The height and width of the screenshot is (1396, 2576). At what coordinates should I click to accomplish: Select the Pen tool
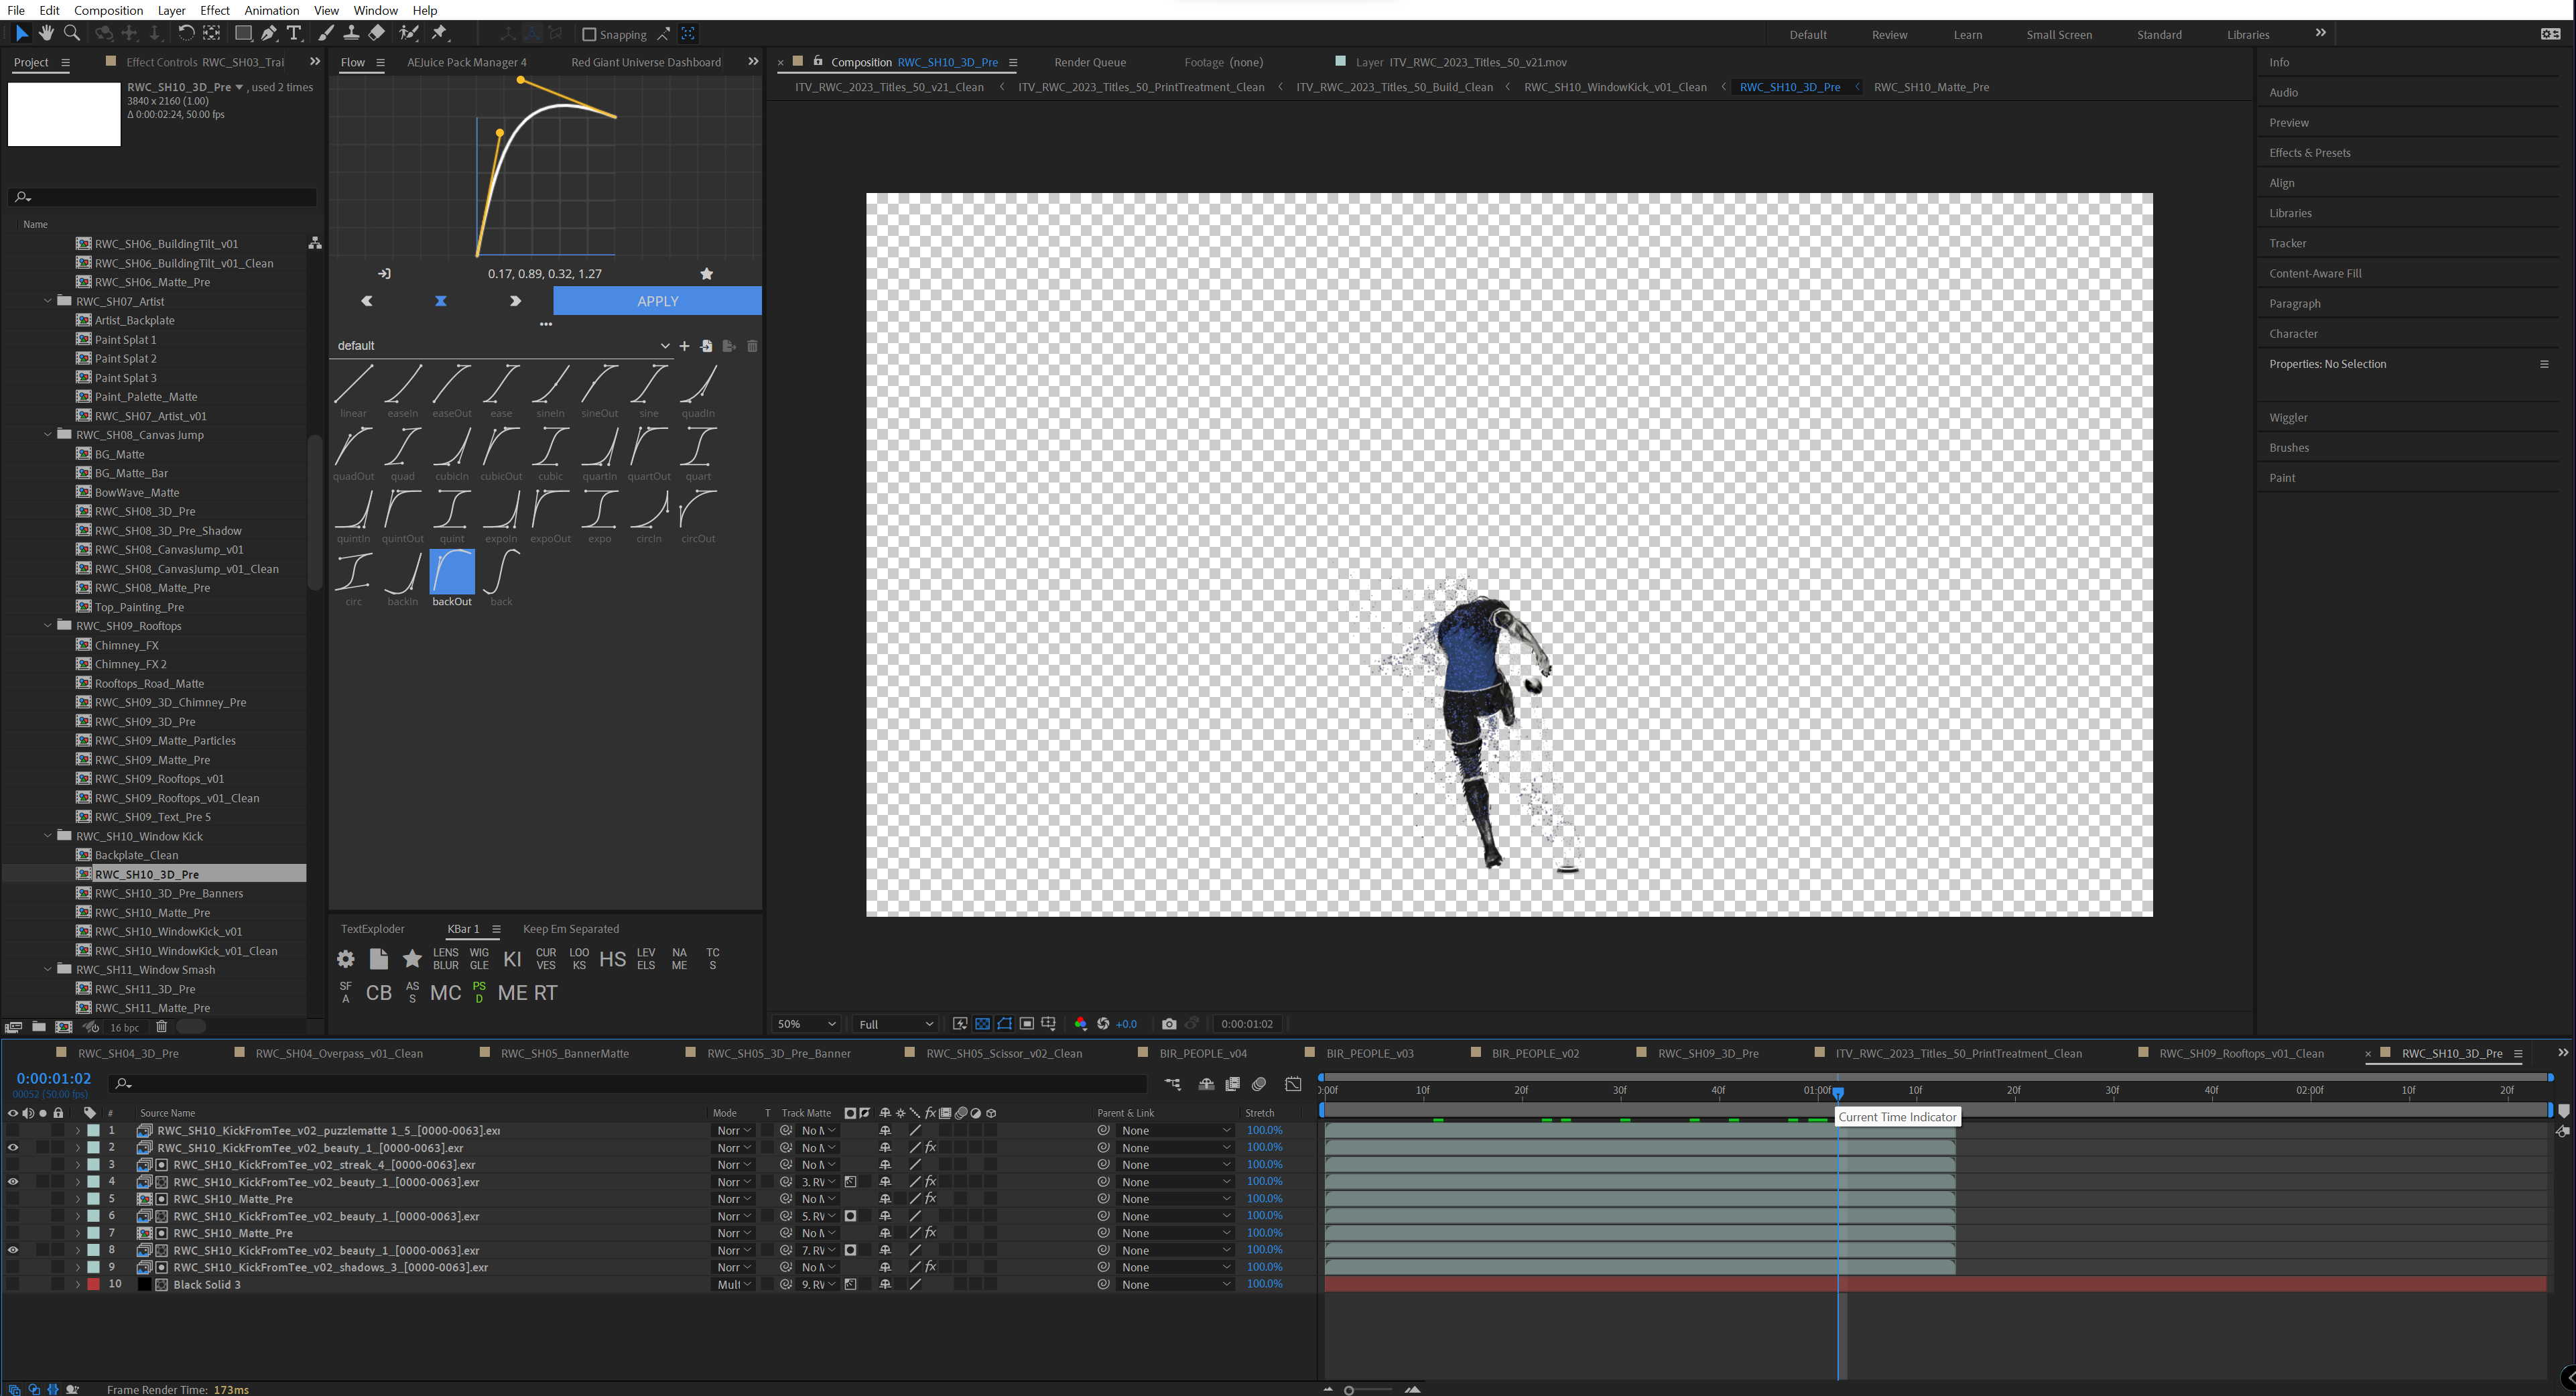pos(269,33)
